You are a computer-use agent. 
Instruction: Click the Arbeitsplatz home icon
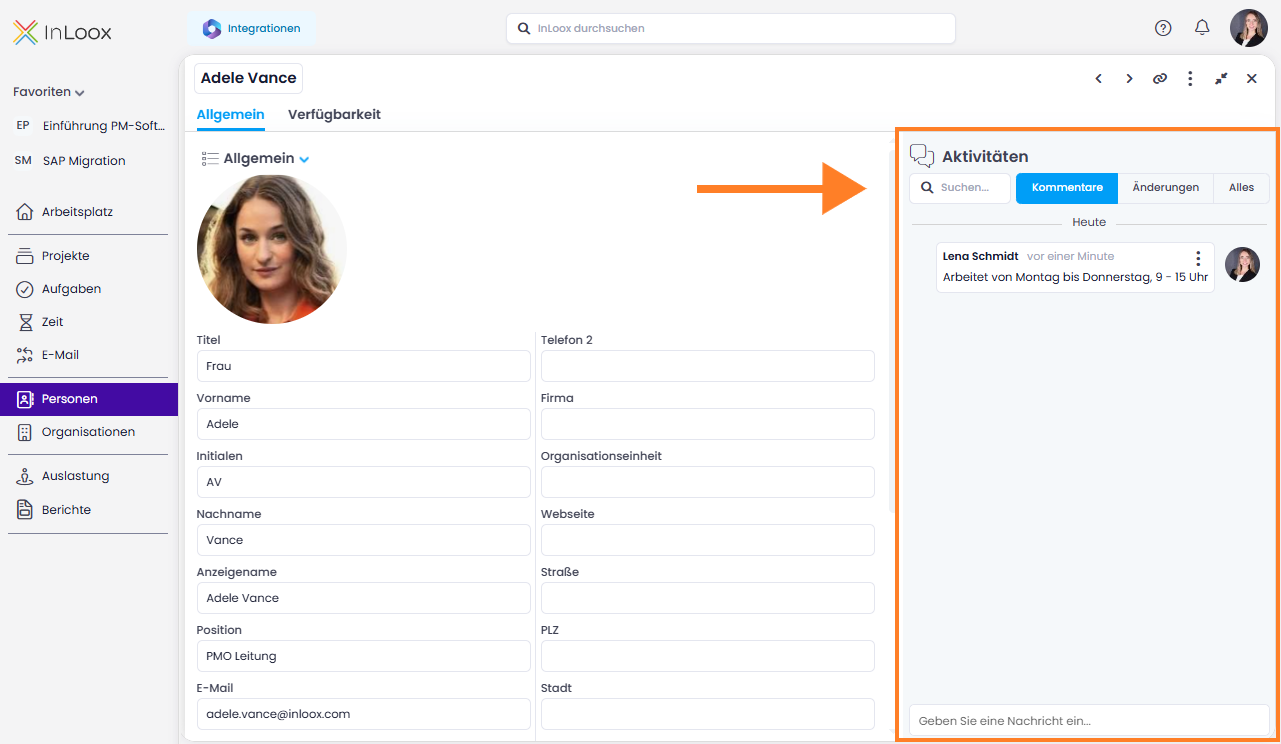point(25,212)
